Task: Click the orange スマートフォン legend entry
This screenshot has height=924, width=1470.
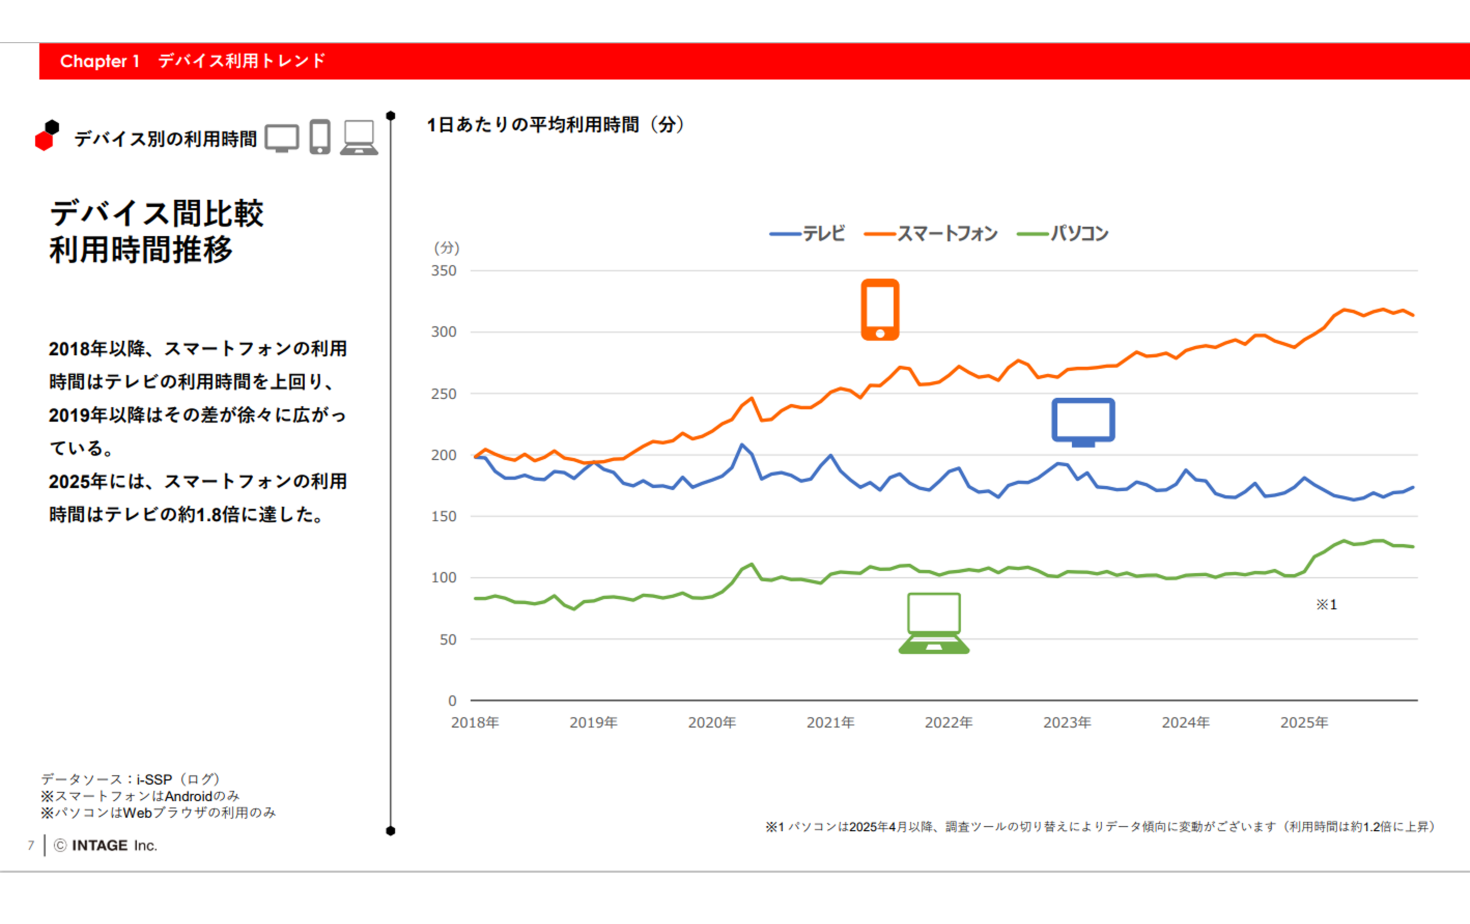Action: click(x=931, y=234)
